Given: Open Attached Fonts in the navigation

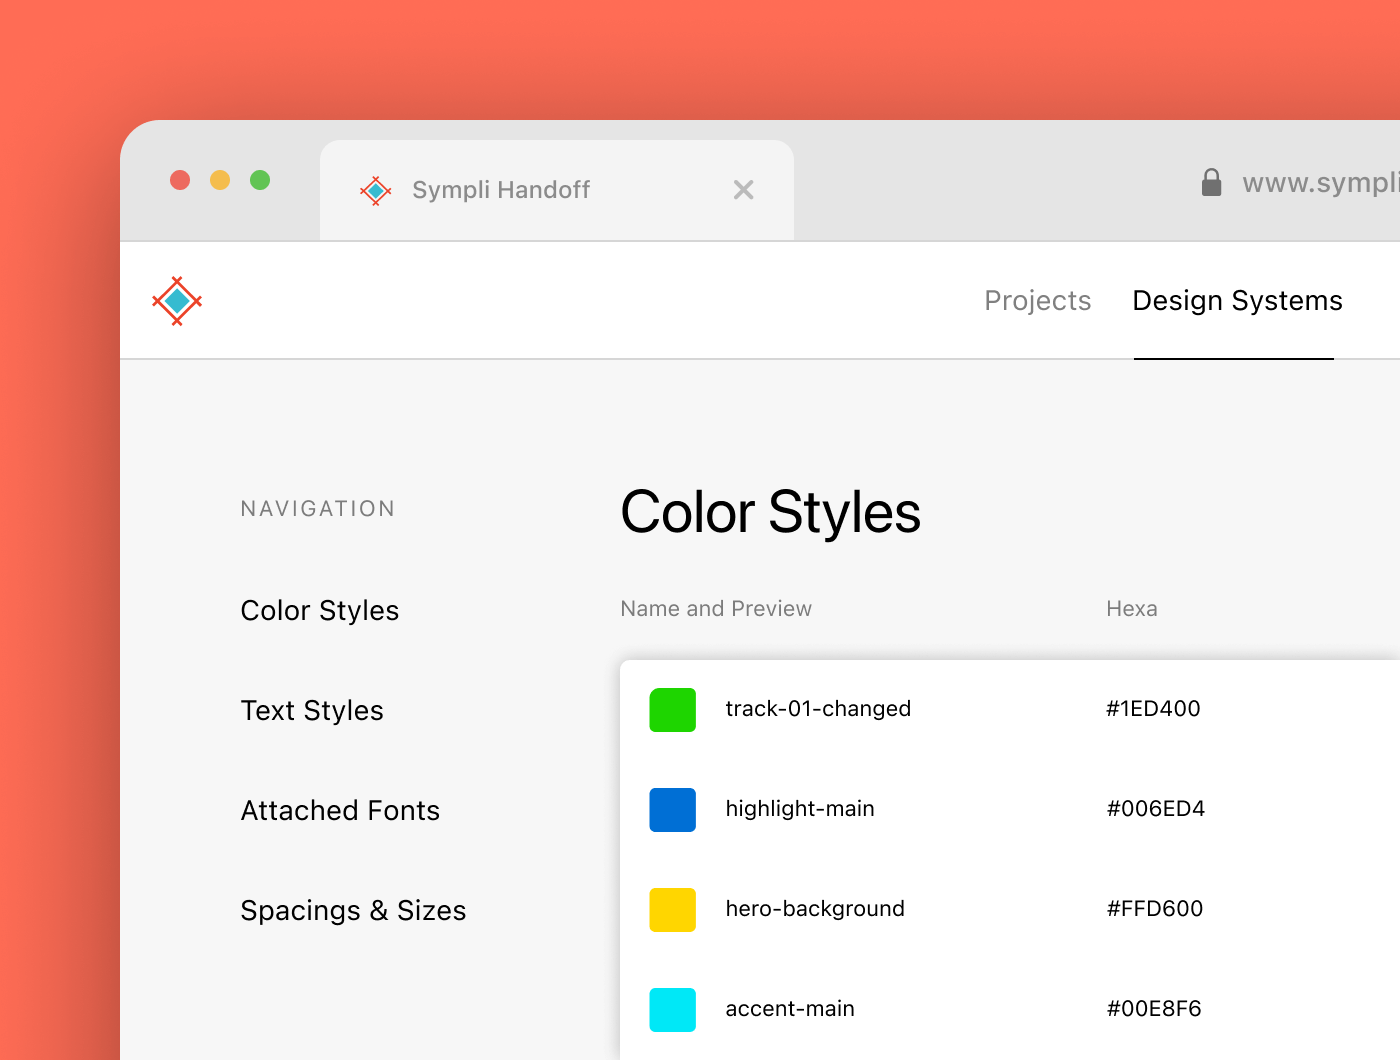Looking at the screenshot, I should click(340, 810).
